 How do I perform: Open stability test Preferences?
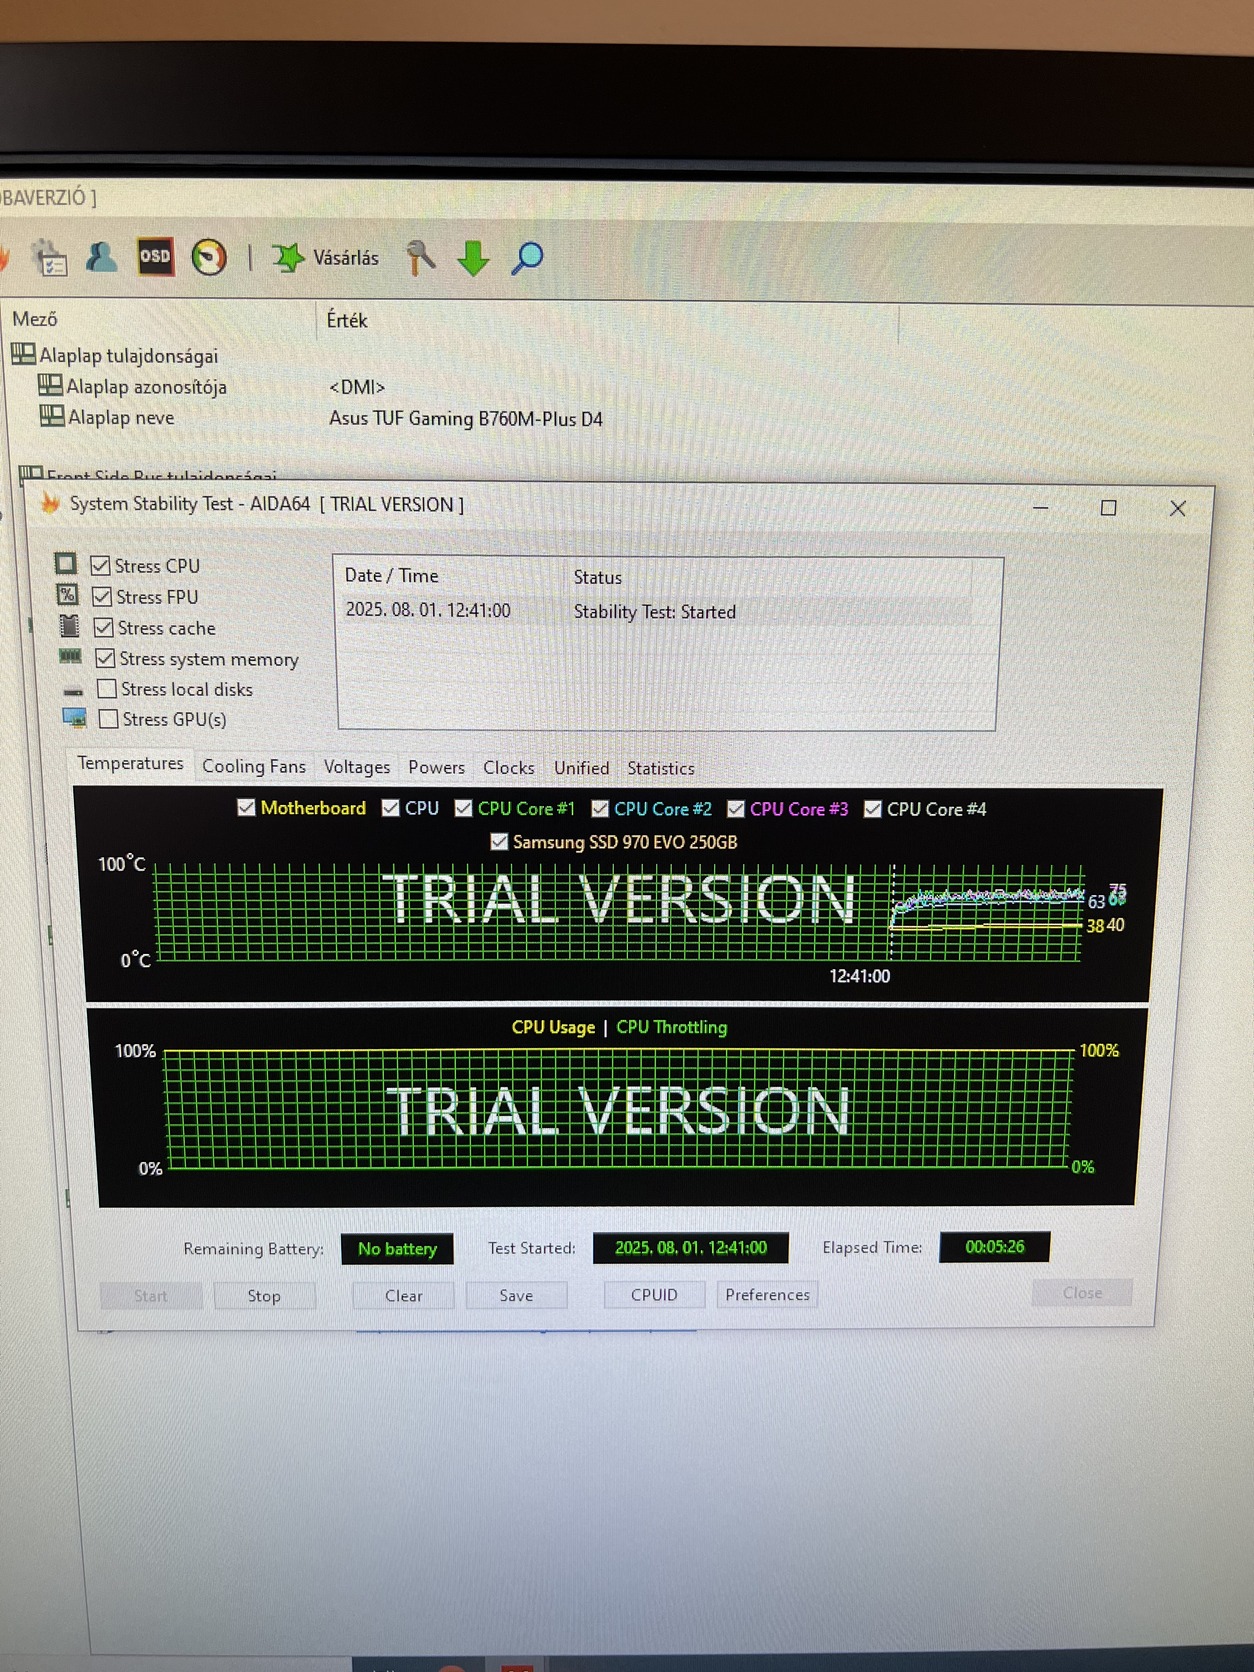[x=767, y=1294]
